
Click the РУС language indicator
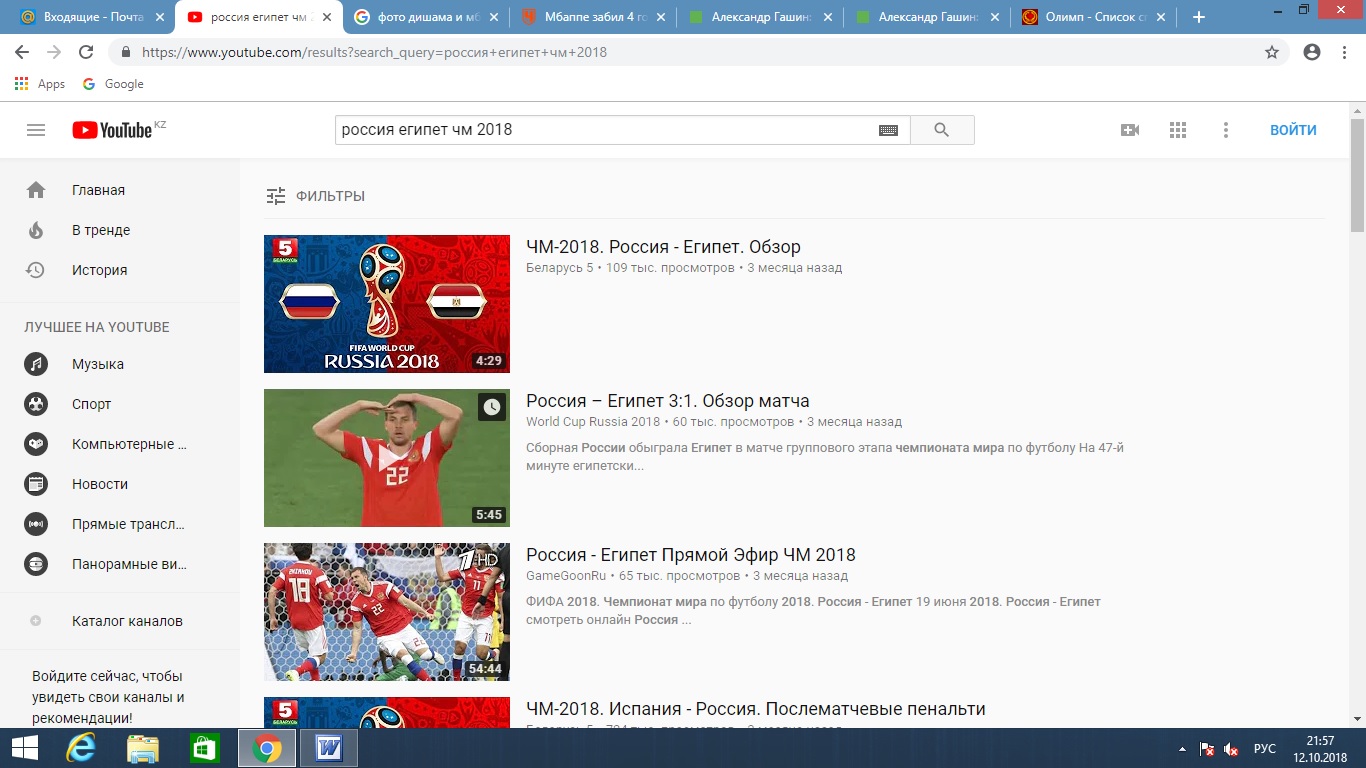tap(1265, 749)
